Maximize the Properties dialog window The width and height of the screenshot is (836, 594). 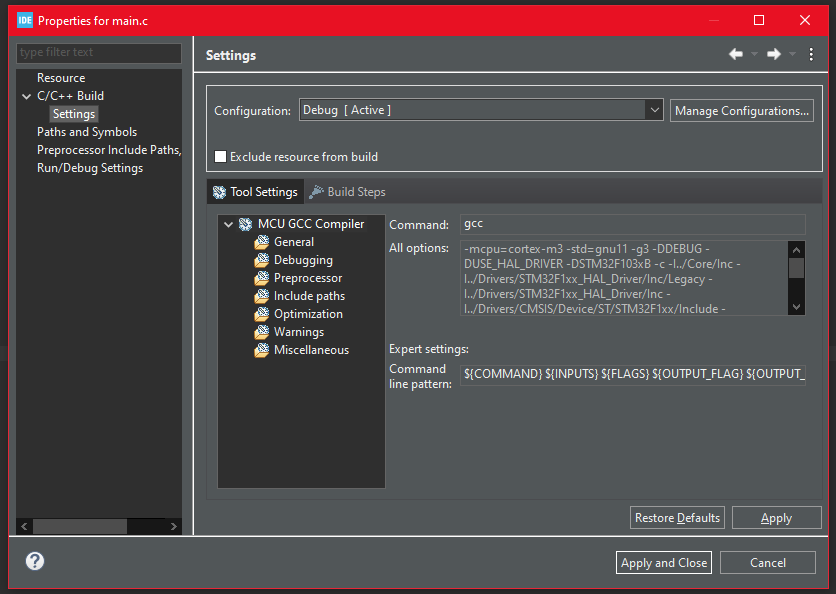point(759,20)
